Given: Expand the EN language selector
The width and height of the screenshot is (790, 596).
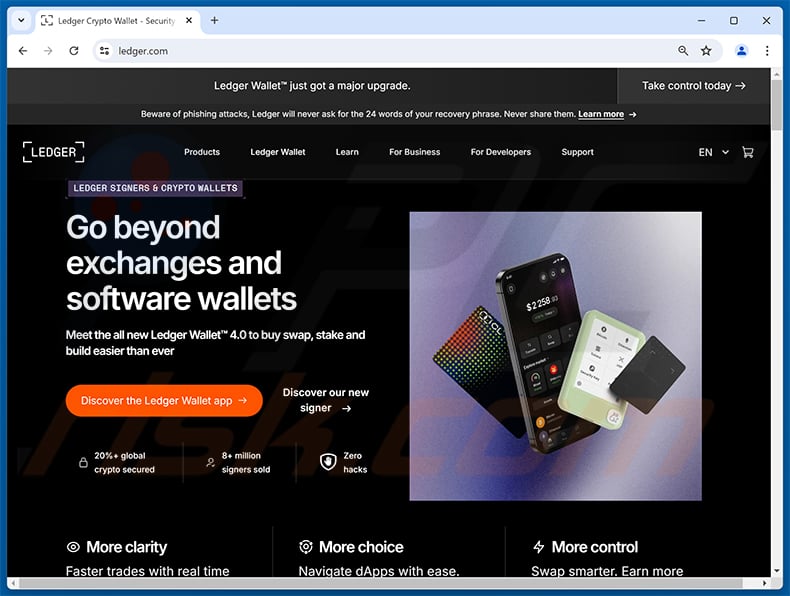Looking at the screenshot, I should (x=713, y=152).
